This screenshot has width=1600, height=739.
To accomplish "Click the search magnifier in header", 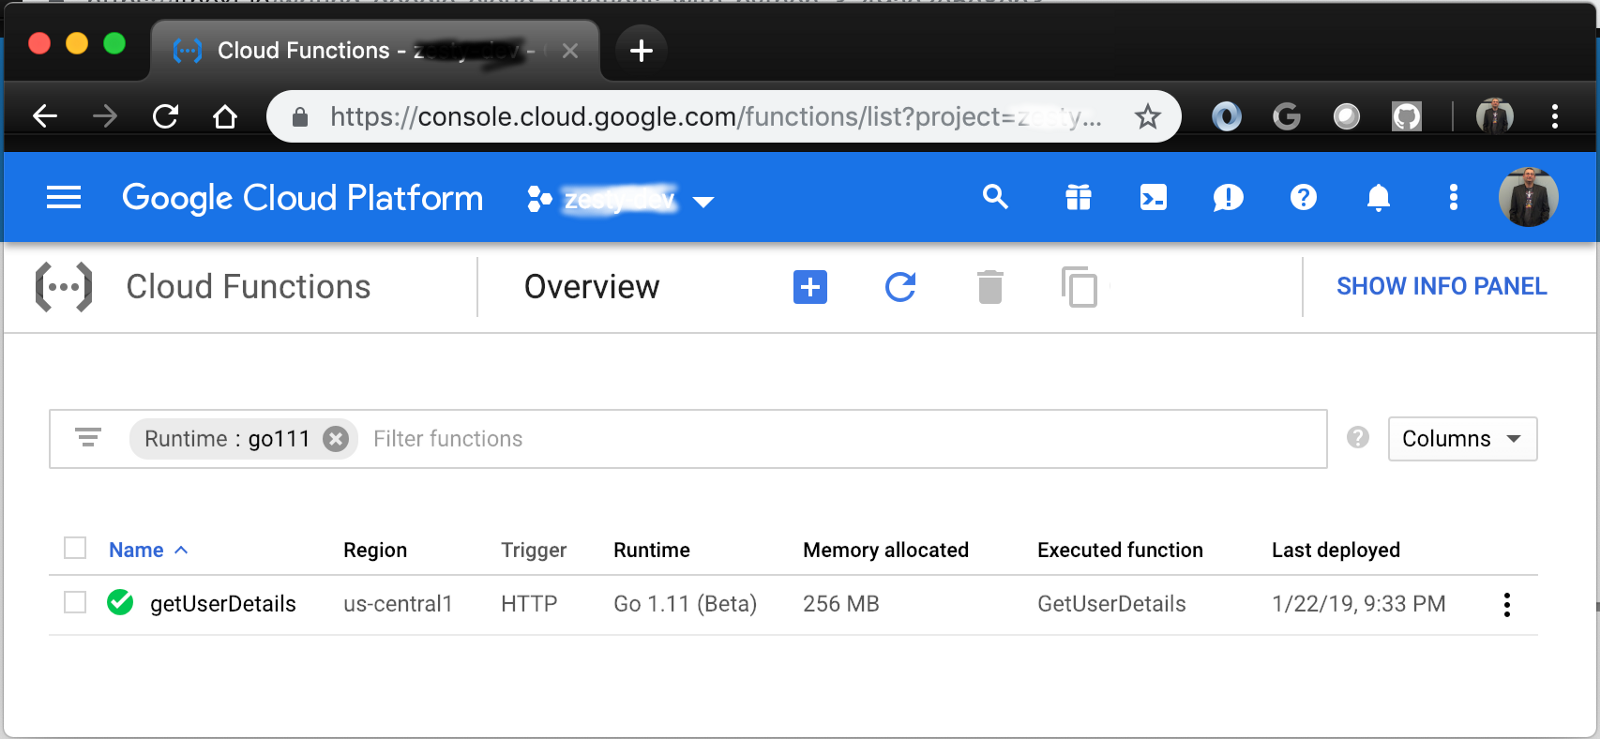I will (995, 197).
